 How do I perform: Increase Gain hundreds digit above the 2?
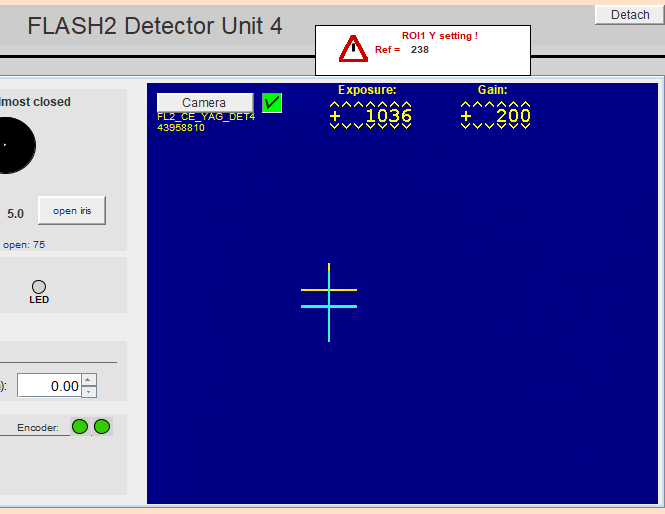coord(501,105)
